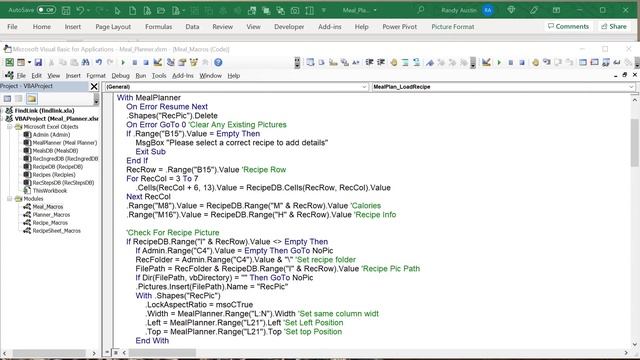Reset the project from the standard toolbar
The image size is (640, 360).
146,62
